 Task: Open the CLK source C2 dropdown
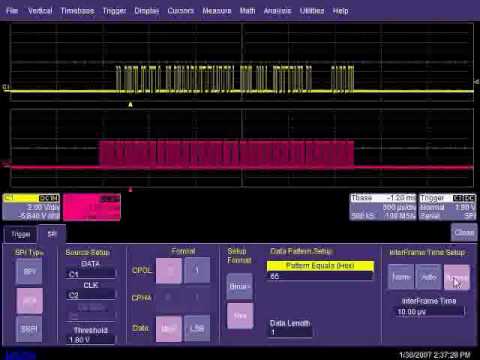click(91, 295)
